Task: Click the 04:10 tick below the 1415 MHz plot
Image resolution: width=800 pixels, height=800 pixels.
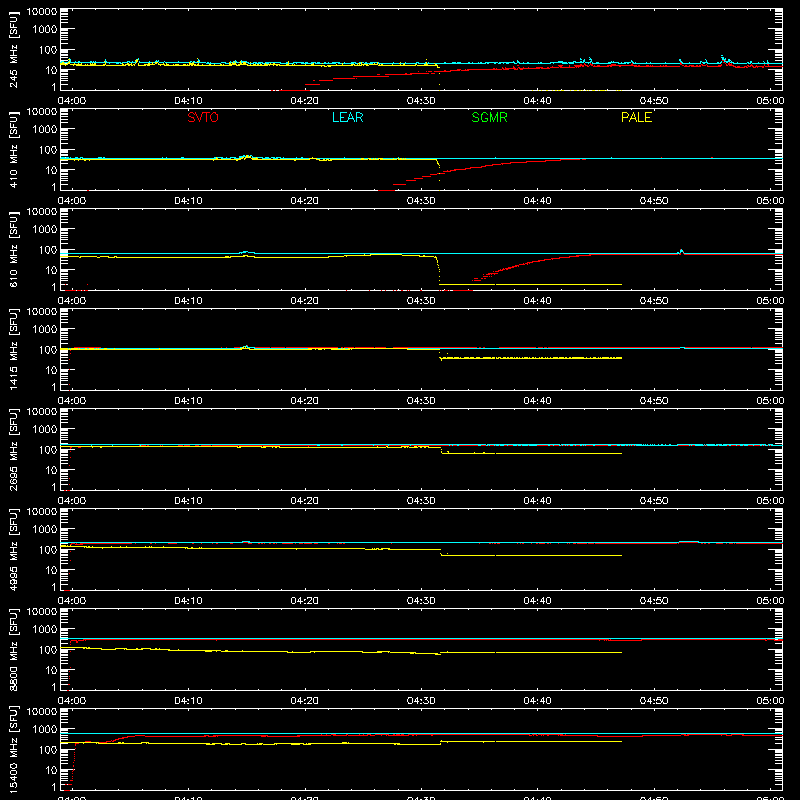Action: [x=188, y=401]
